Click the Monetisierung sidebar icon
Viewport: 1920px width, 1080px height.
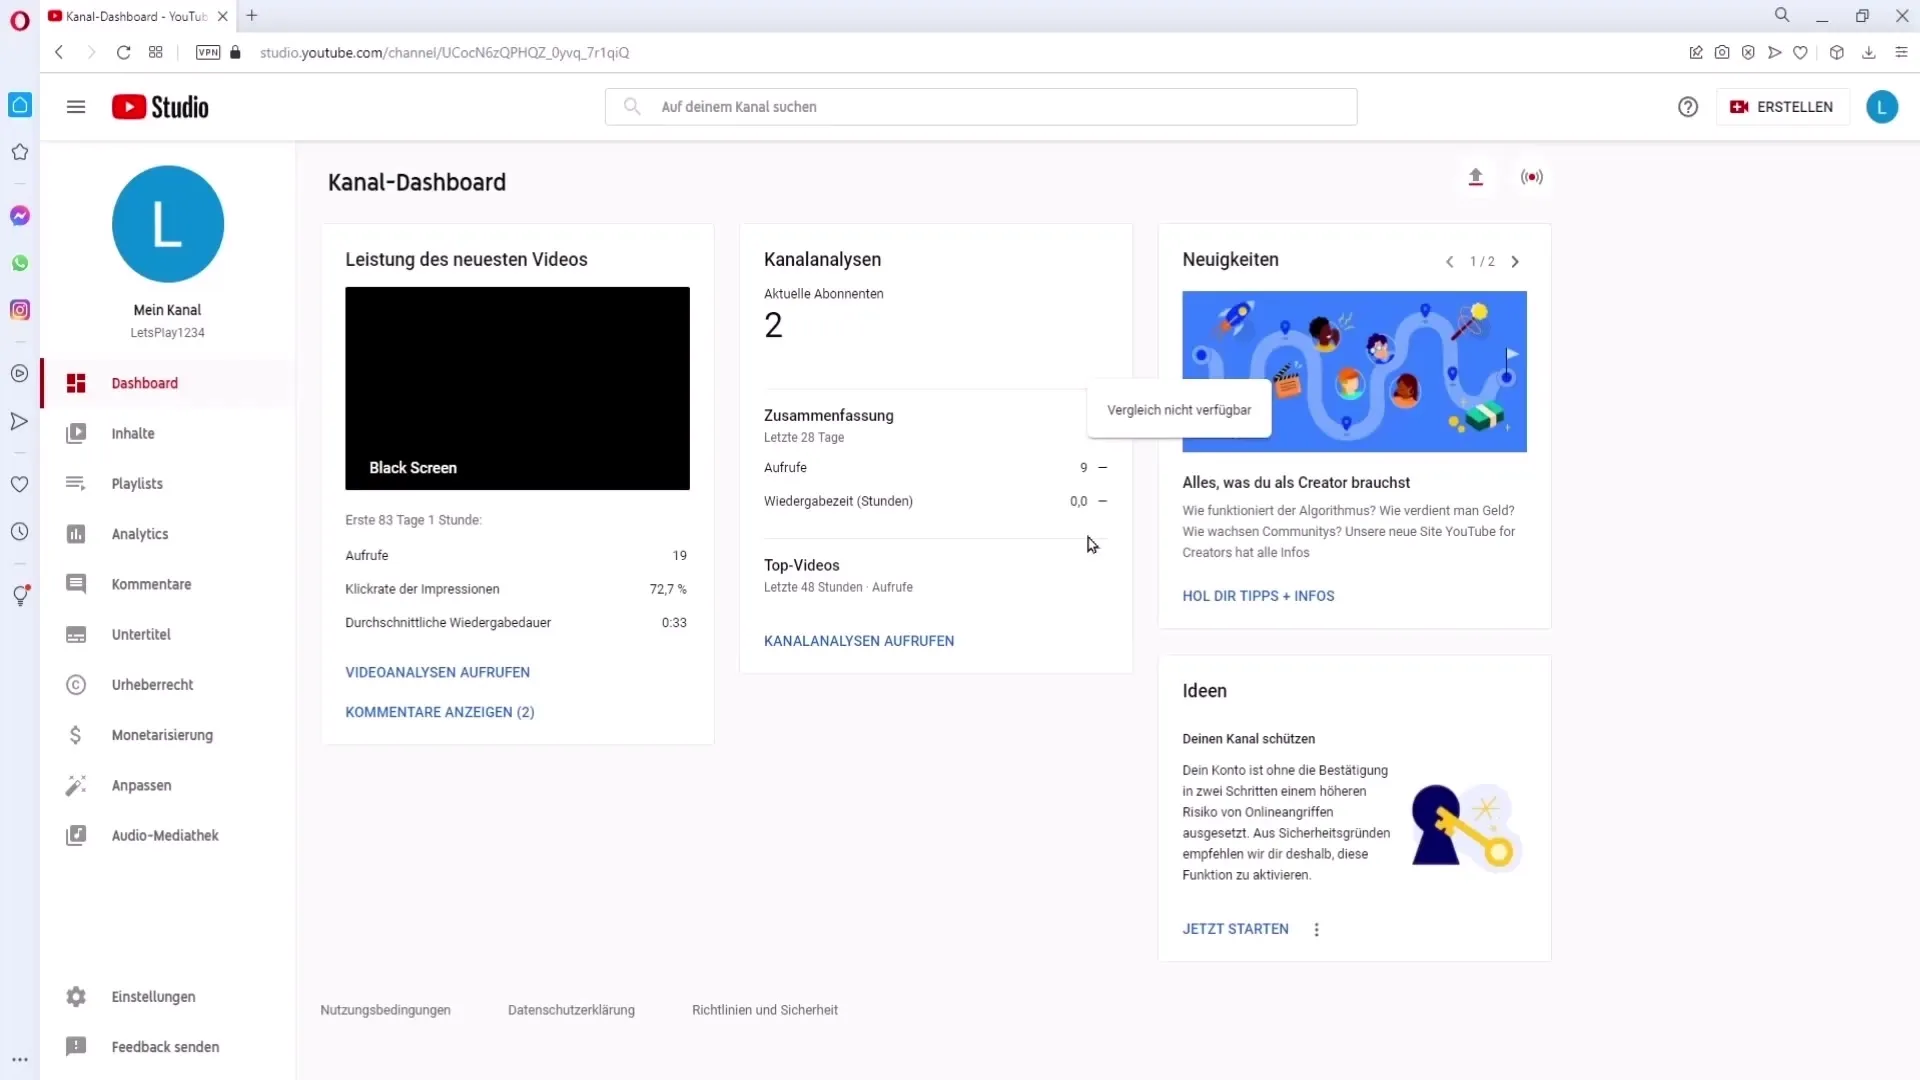pos(75,735)
